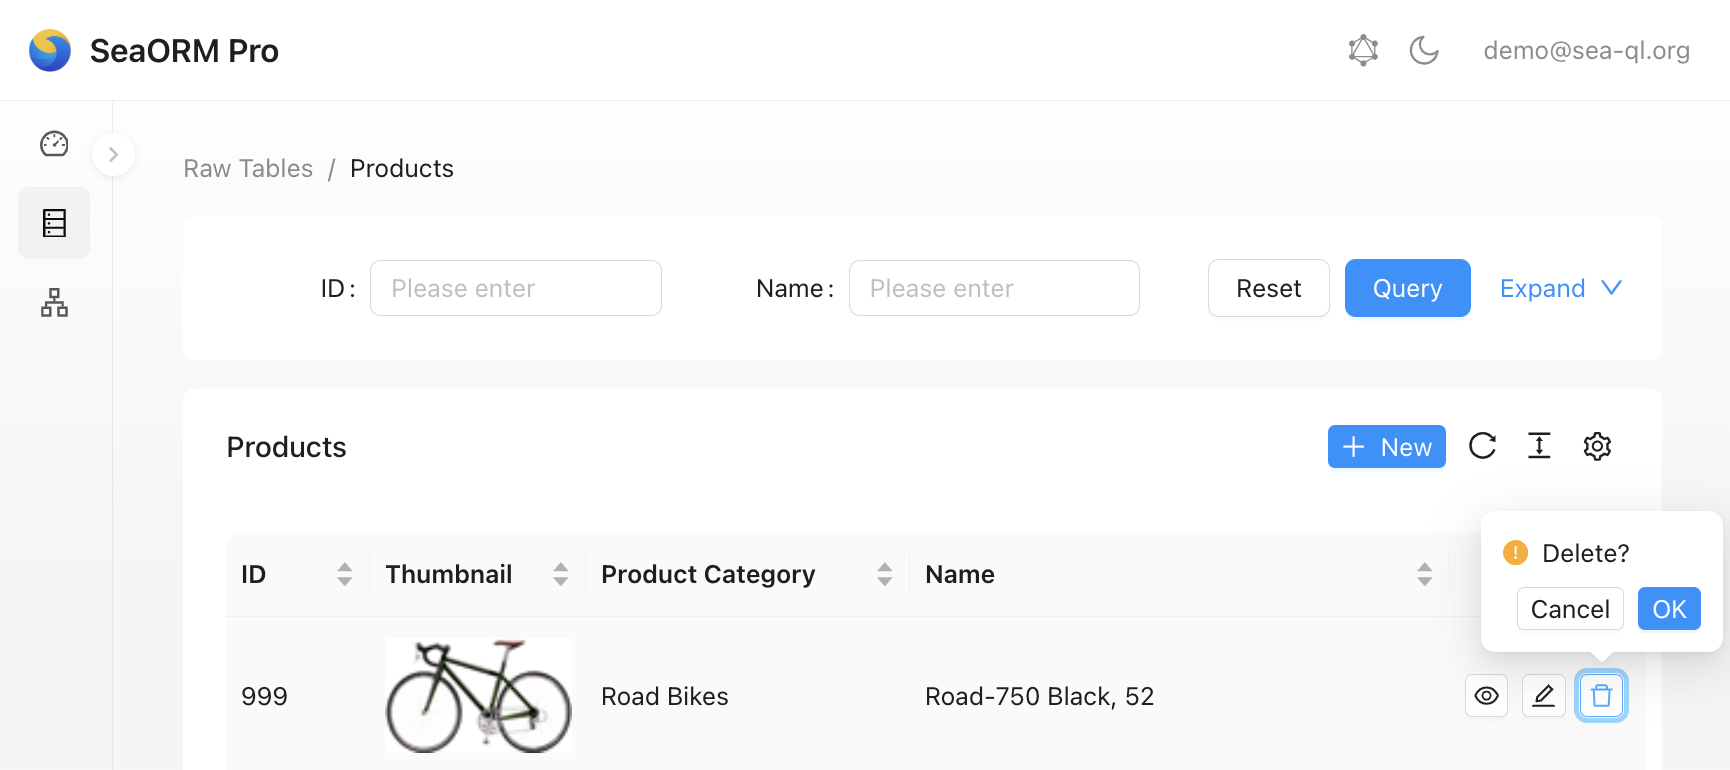Viewport: 1730px width, 770px height.
Task: Open the Road Bikes bicycle thumbnail
Action: pyautogui.click(x=478, y=696)
